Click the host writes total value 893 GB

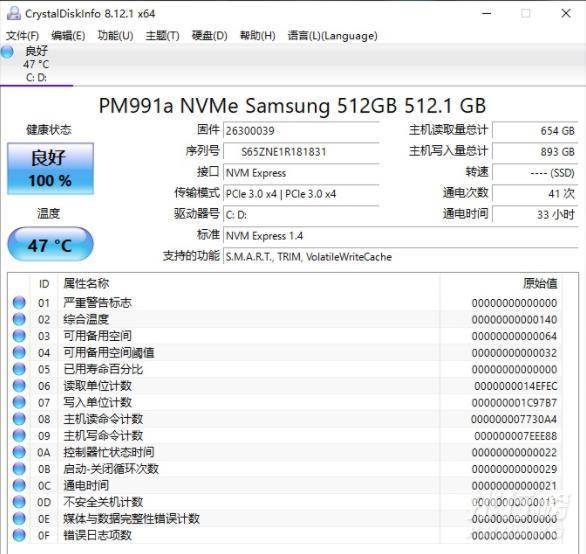(535, 152)
